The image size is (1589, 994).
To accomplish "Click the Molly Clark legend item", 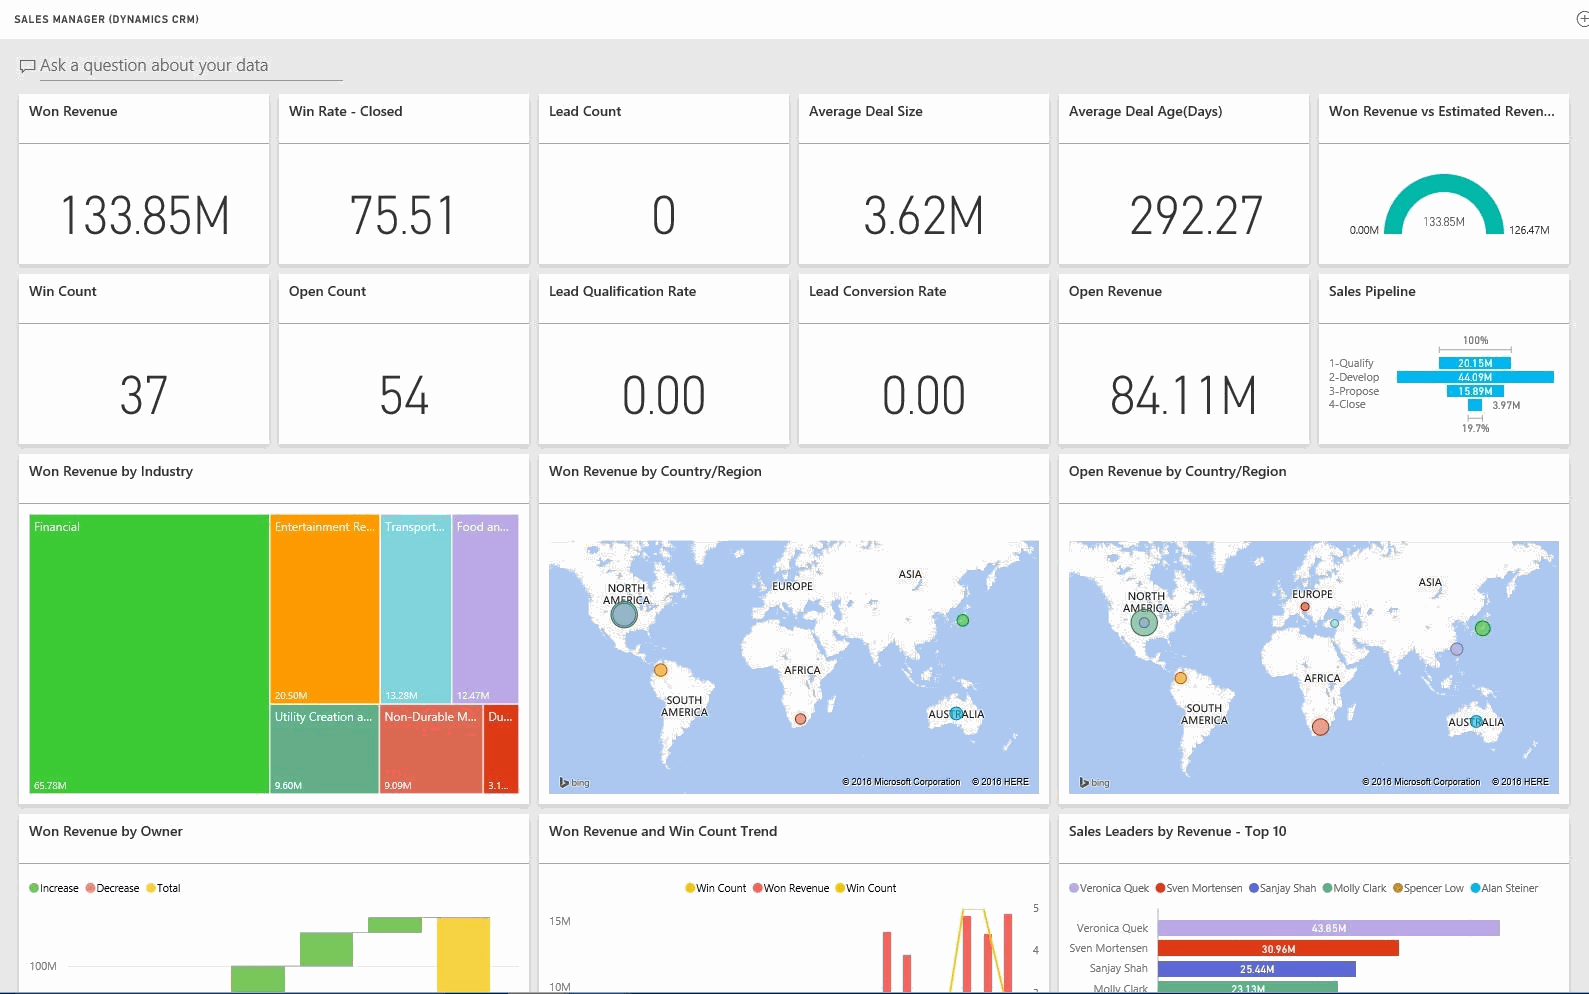I will click(x=1355, y=888).
